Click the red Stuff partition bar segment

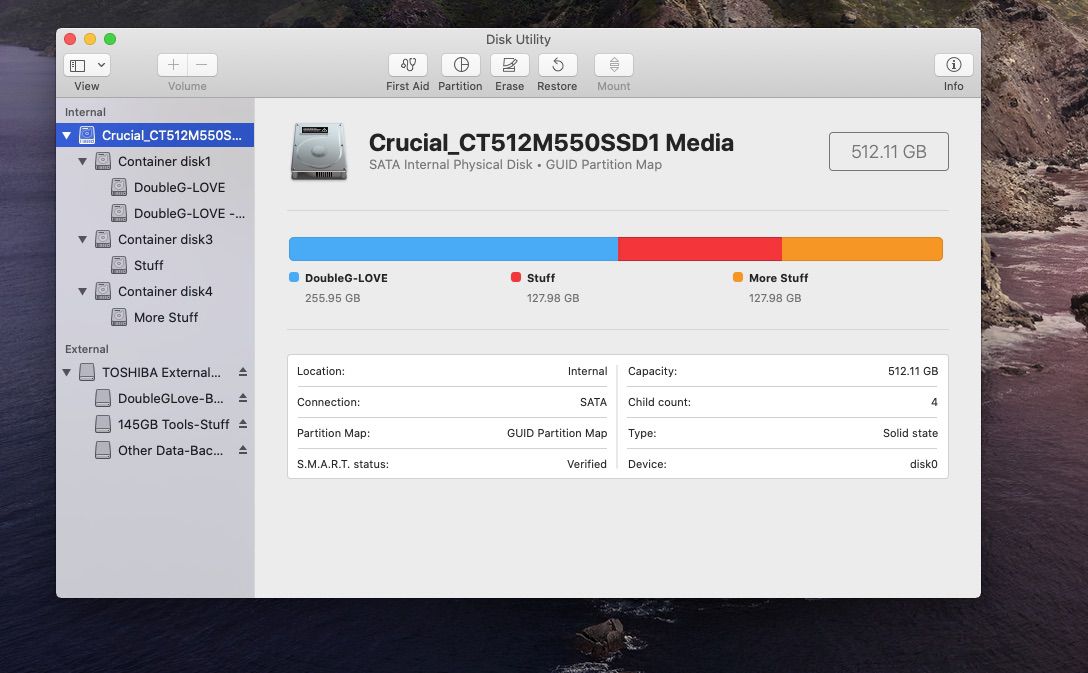click(x=699, y=249)
